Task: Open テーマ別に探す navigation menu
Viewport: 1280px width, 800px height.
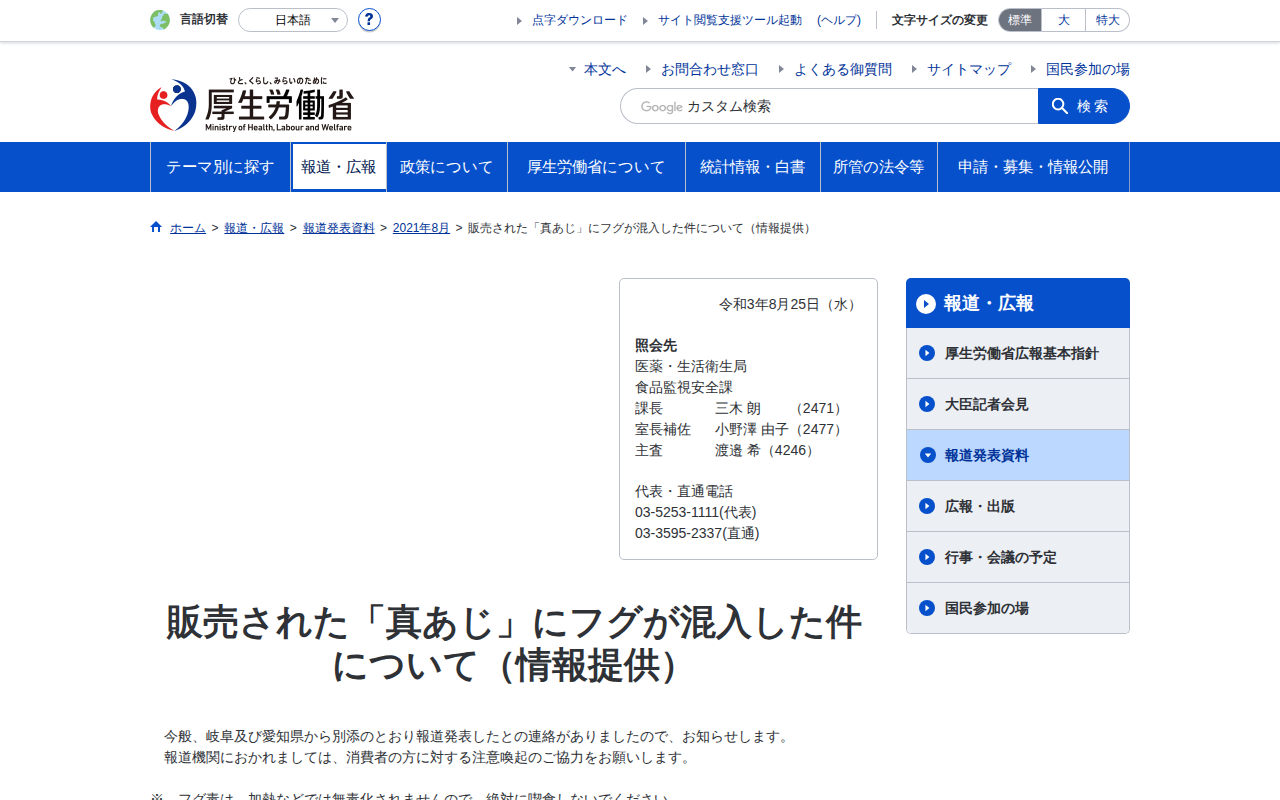Action: point(220,167)
